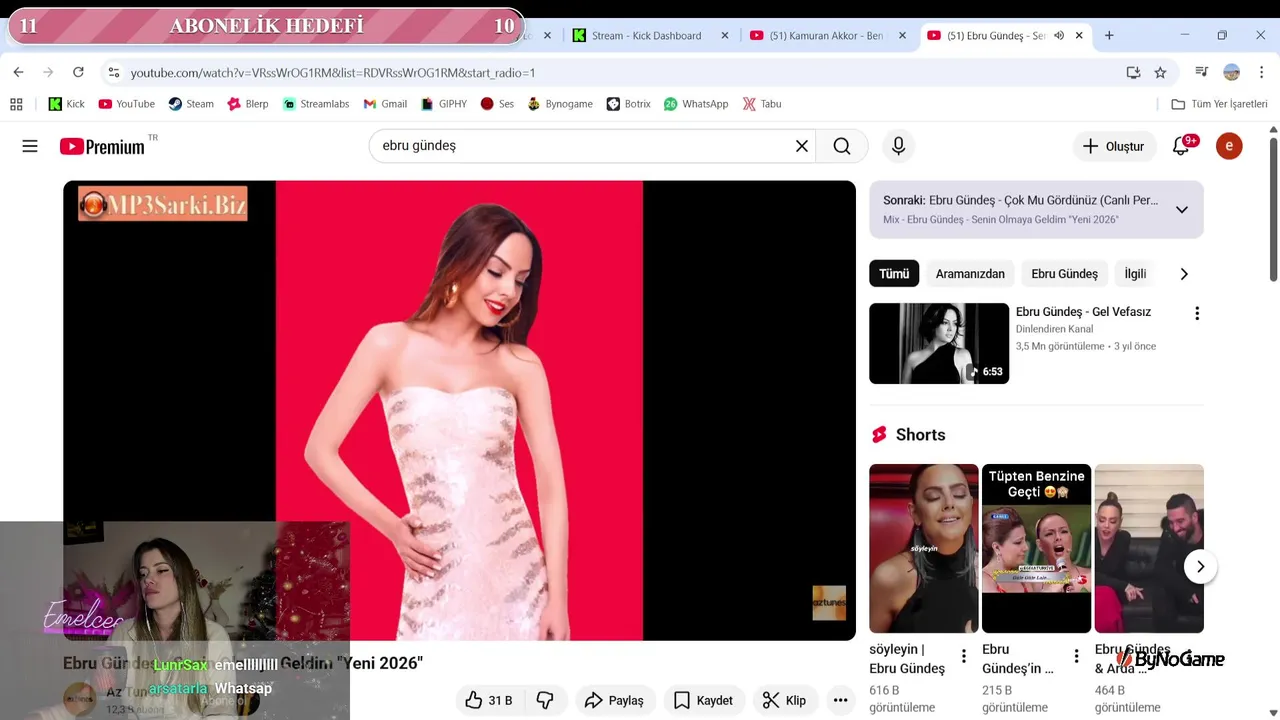Open Gmail bookmark

385,104
